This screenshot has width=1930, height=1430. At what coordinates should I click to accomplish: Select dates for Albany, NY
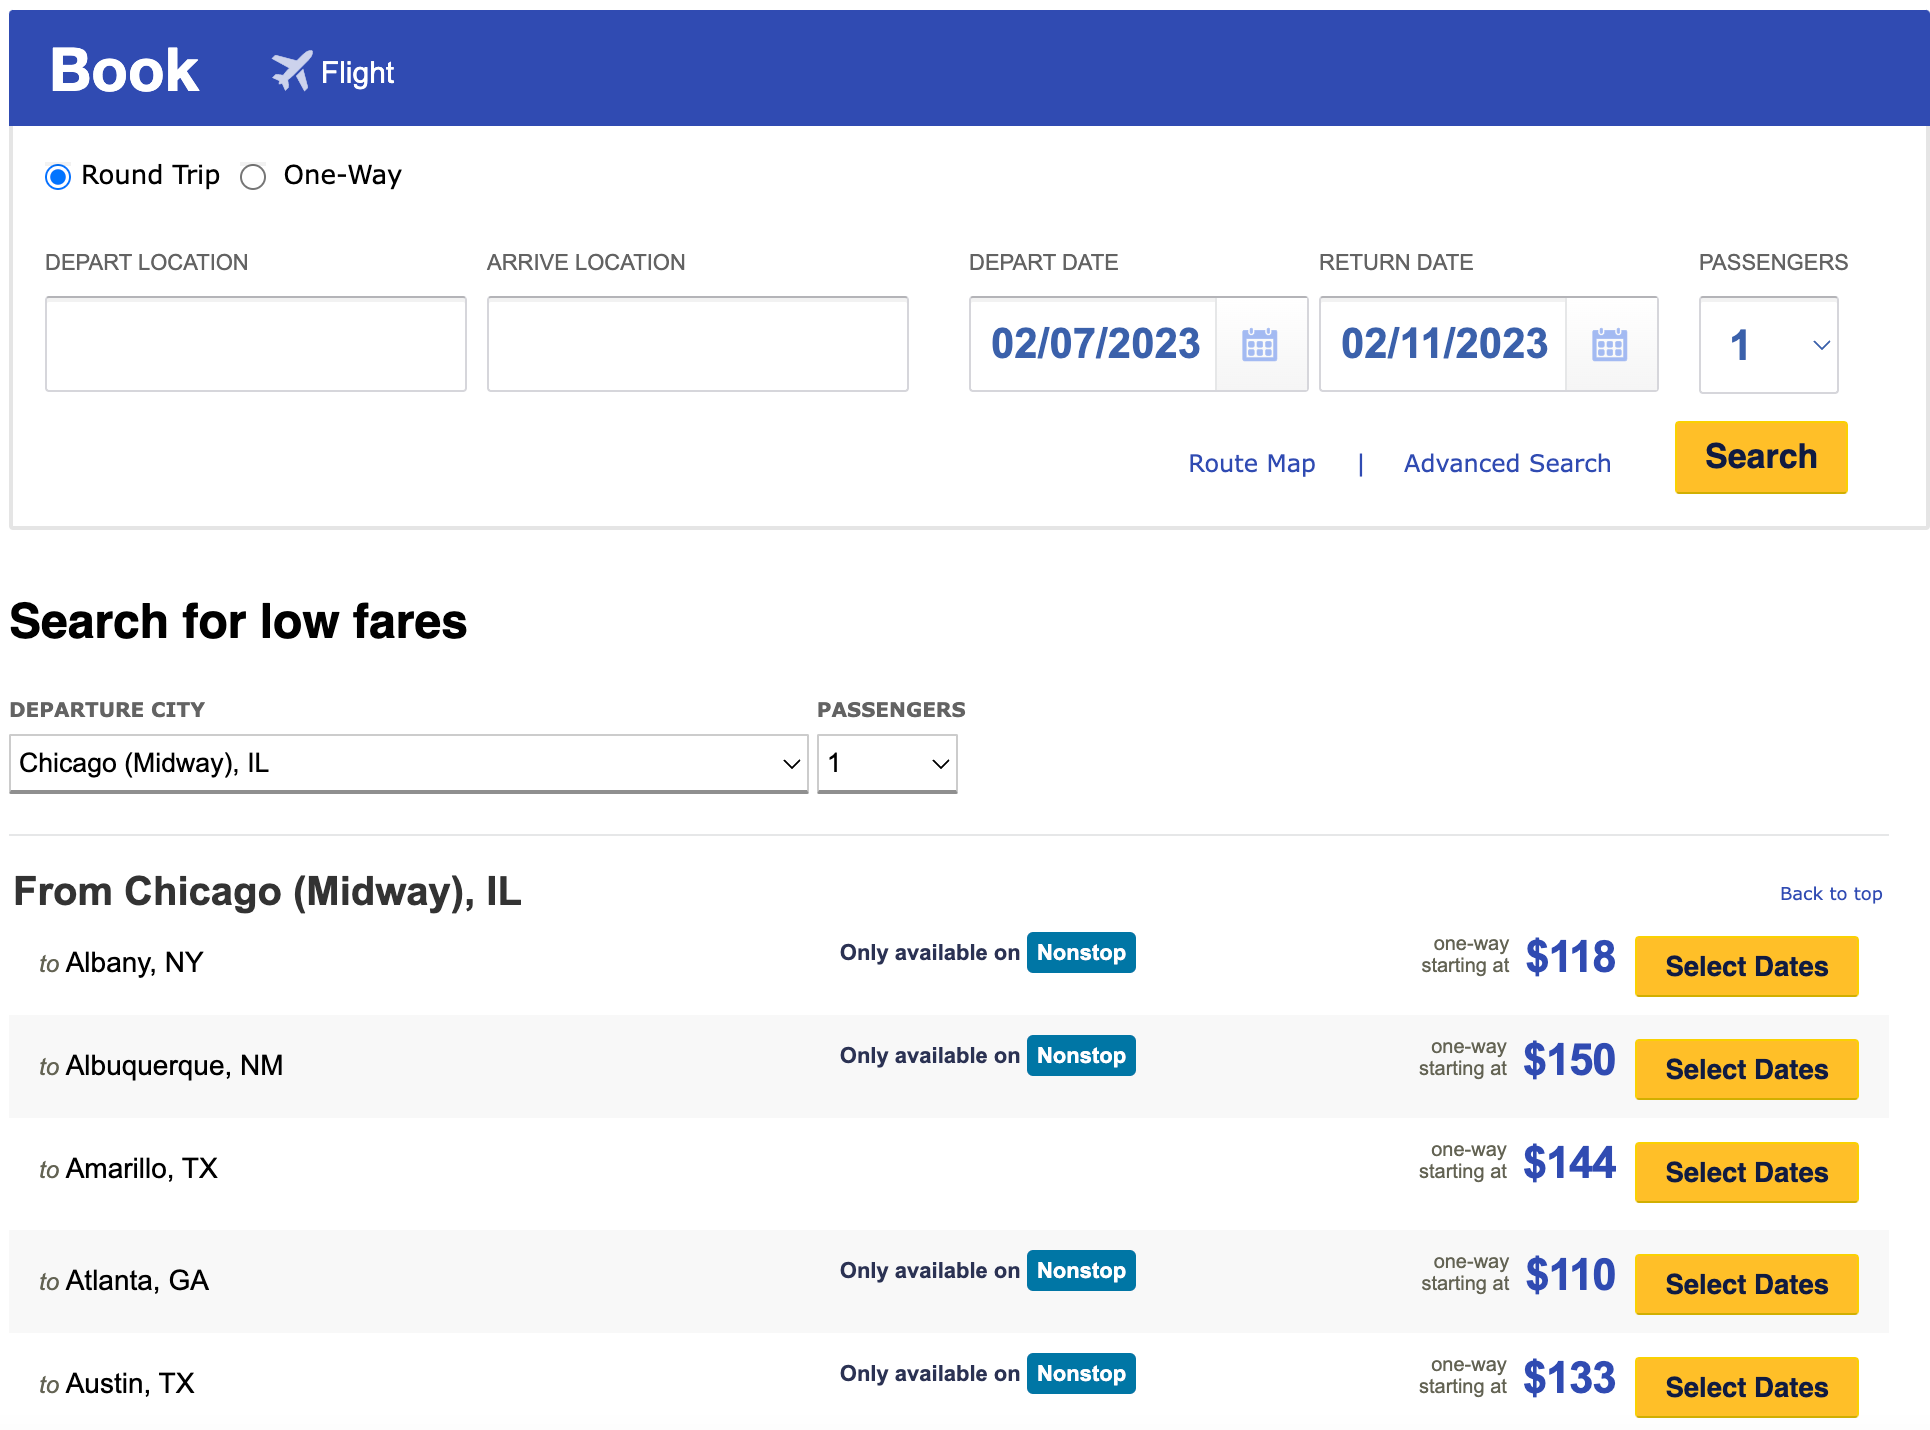(1746, 966)
